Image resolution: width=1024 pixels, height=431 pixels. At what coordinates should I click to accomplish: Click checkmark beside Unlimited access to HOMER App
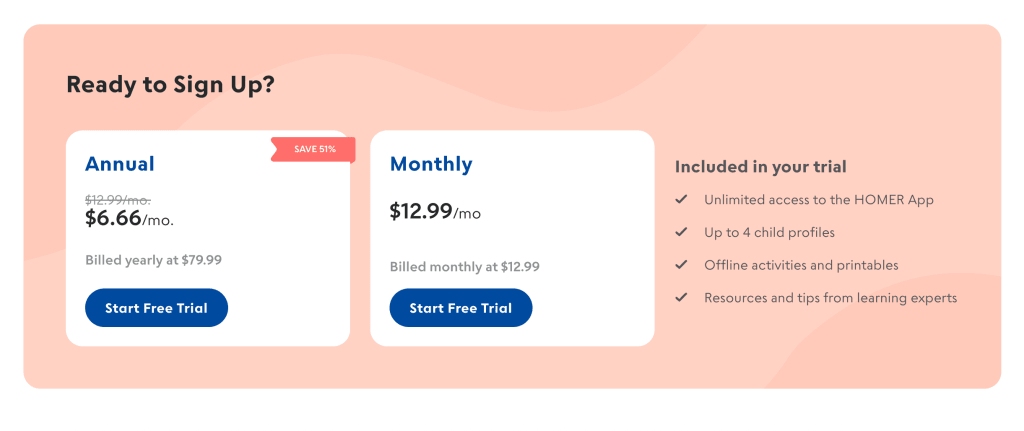point(681,199)
